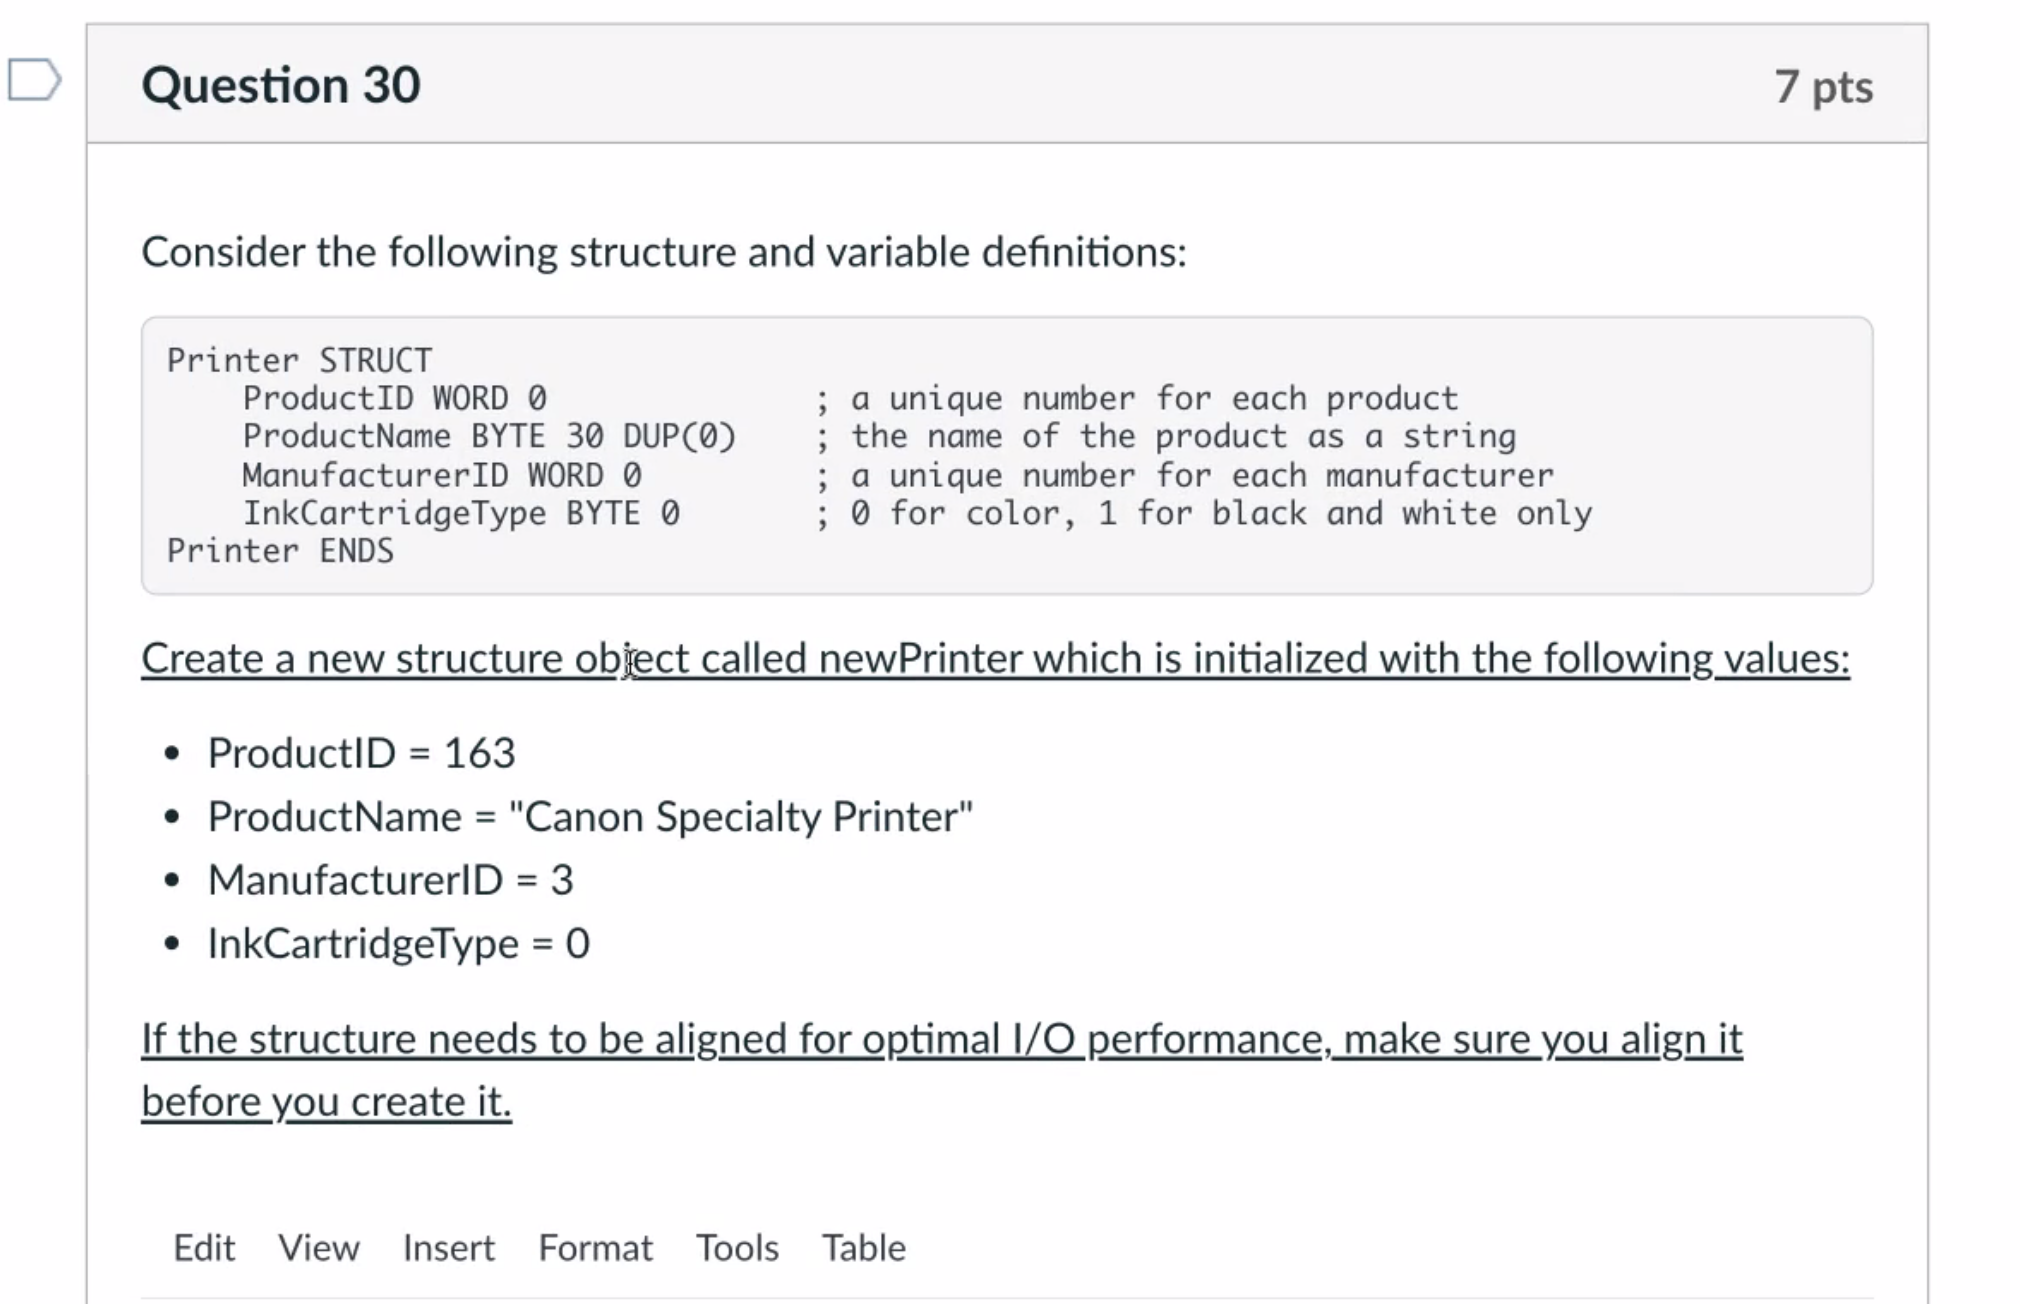2020x1304 pixels.
Task: Open the Tools menu in the answer editor
Action: (737, 1248)
